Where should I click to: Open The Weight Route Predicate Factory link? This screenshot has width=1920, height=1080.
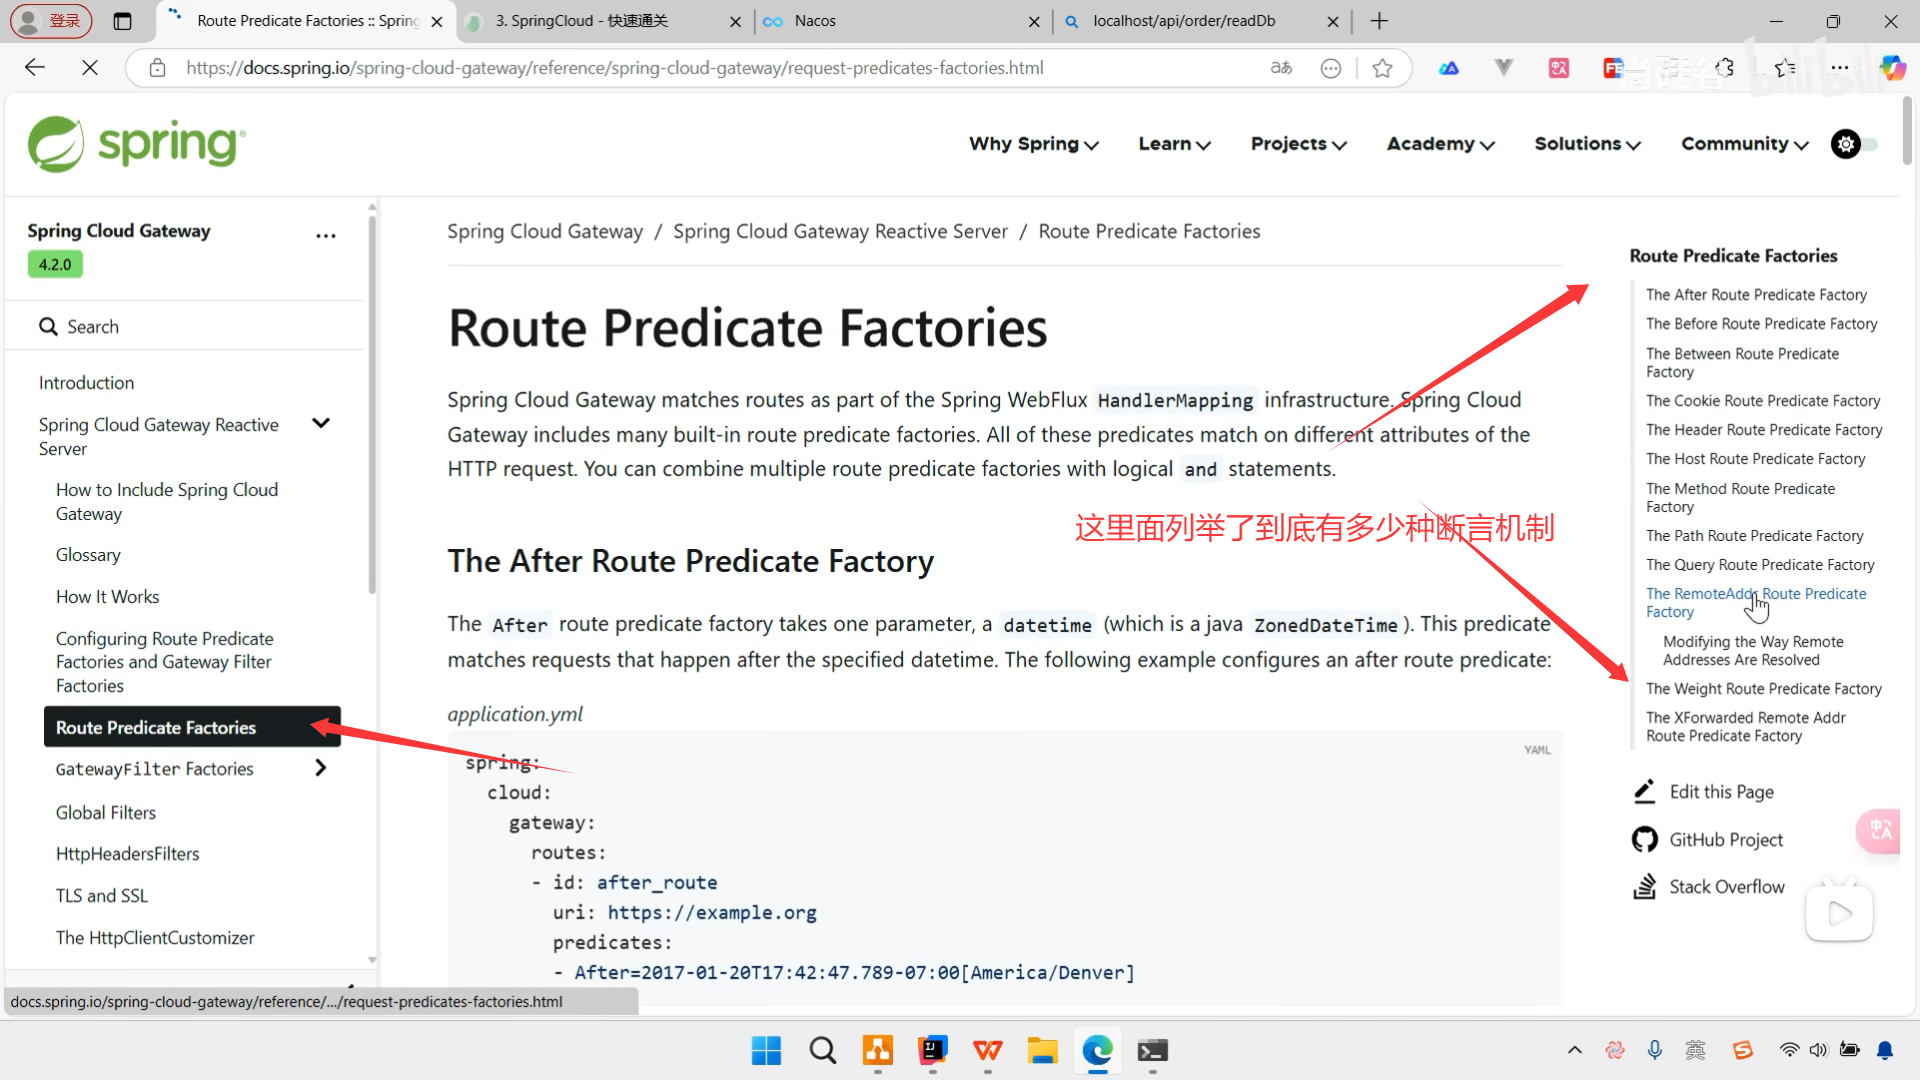tap(1763, 689)
